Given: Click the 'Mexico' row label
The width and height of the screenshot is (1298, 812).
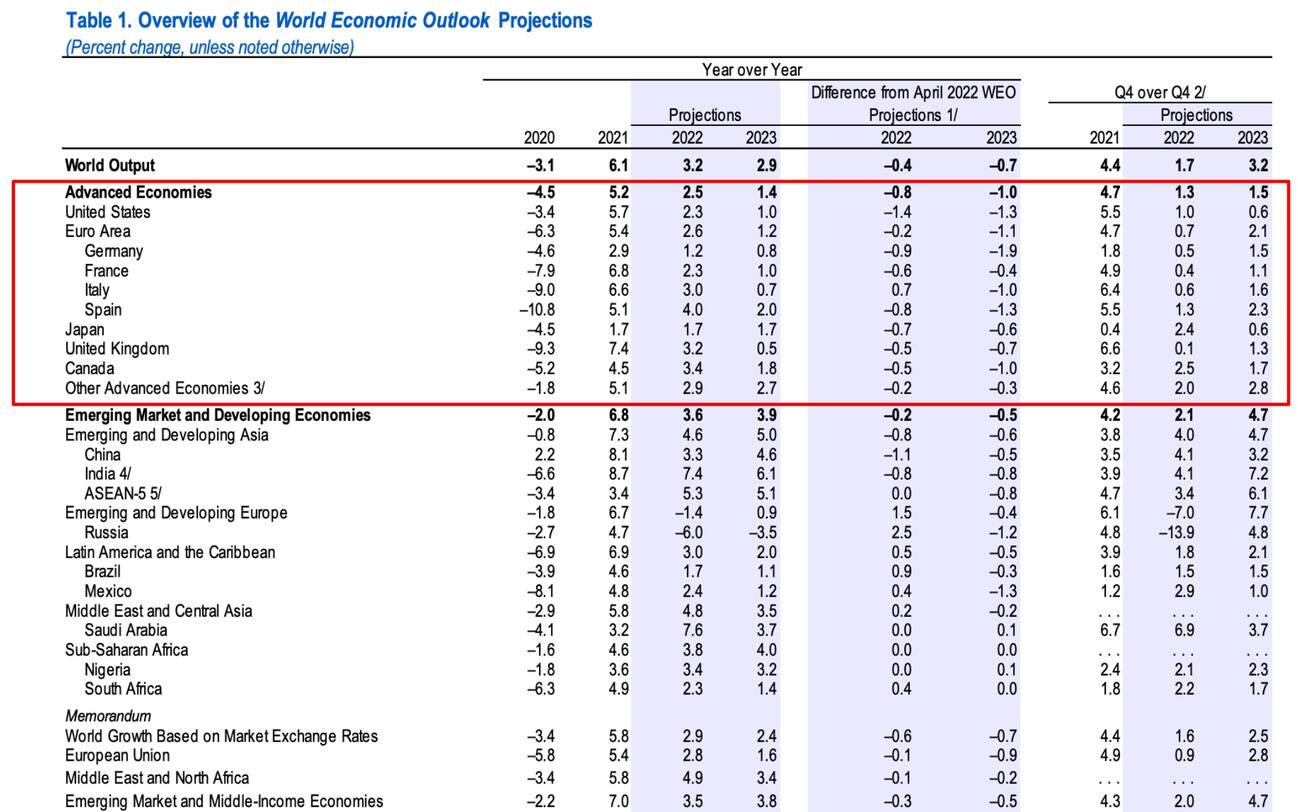Looking at the screenshot, I should [x=108, y=591].
